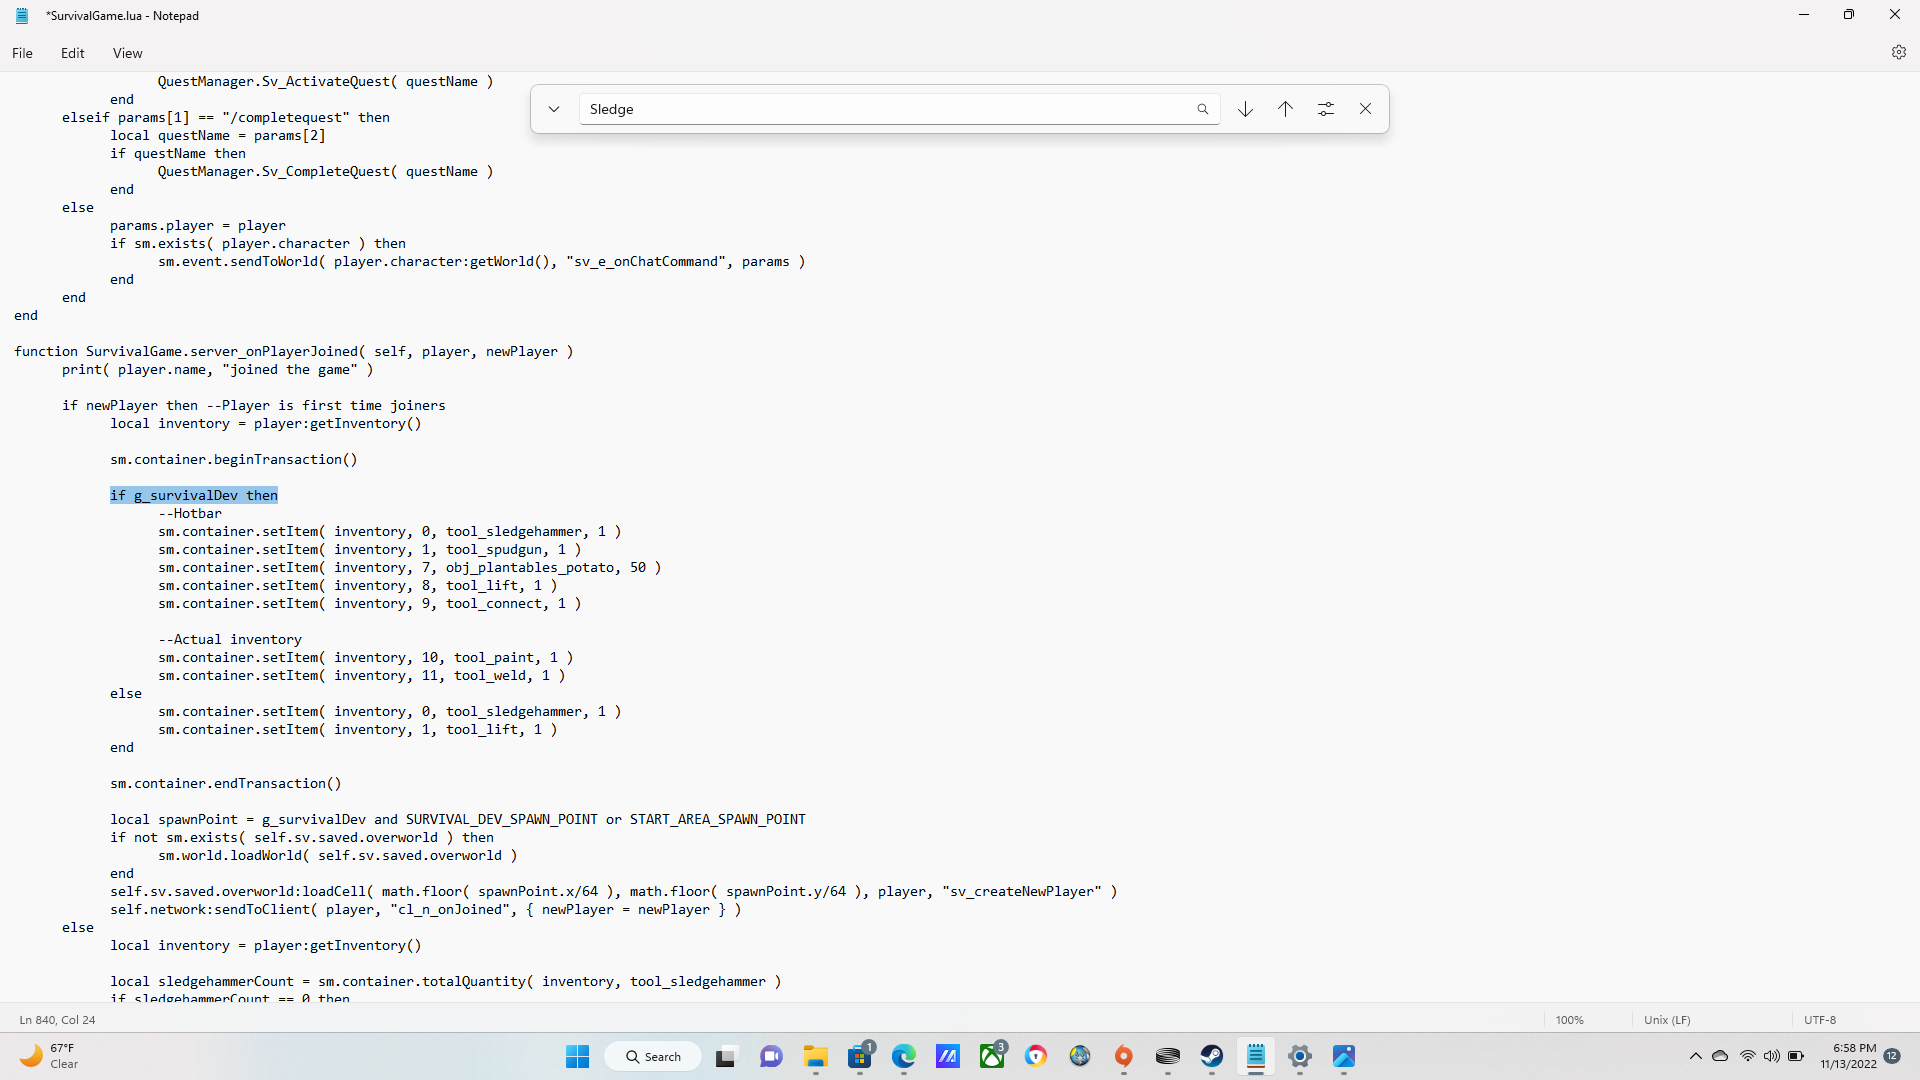Image resolution: width=1920 pixels, height=1080 pixels.
Task: Expand the replace chevron in find bar
Action: point(554,109)
